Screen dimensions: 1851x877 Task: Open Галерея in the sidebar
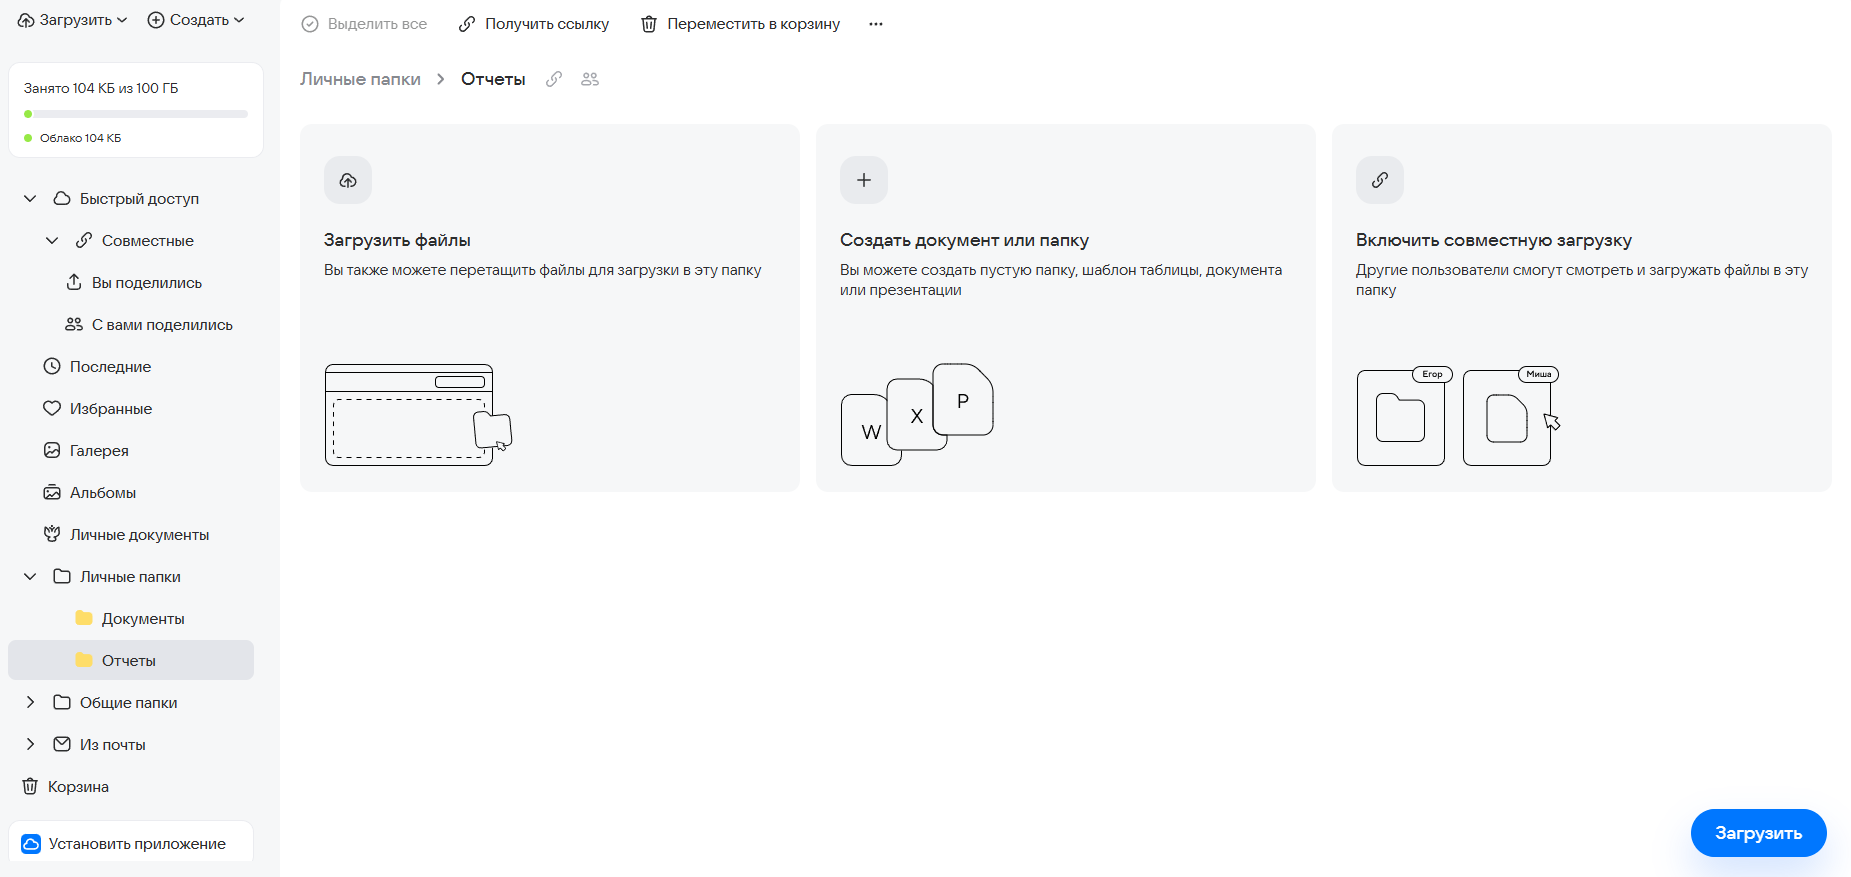pos(99,451)
